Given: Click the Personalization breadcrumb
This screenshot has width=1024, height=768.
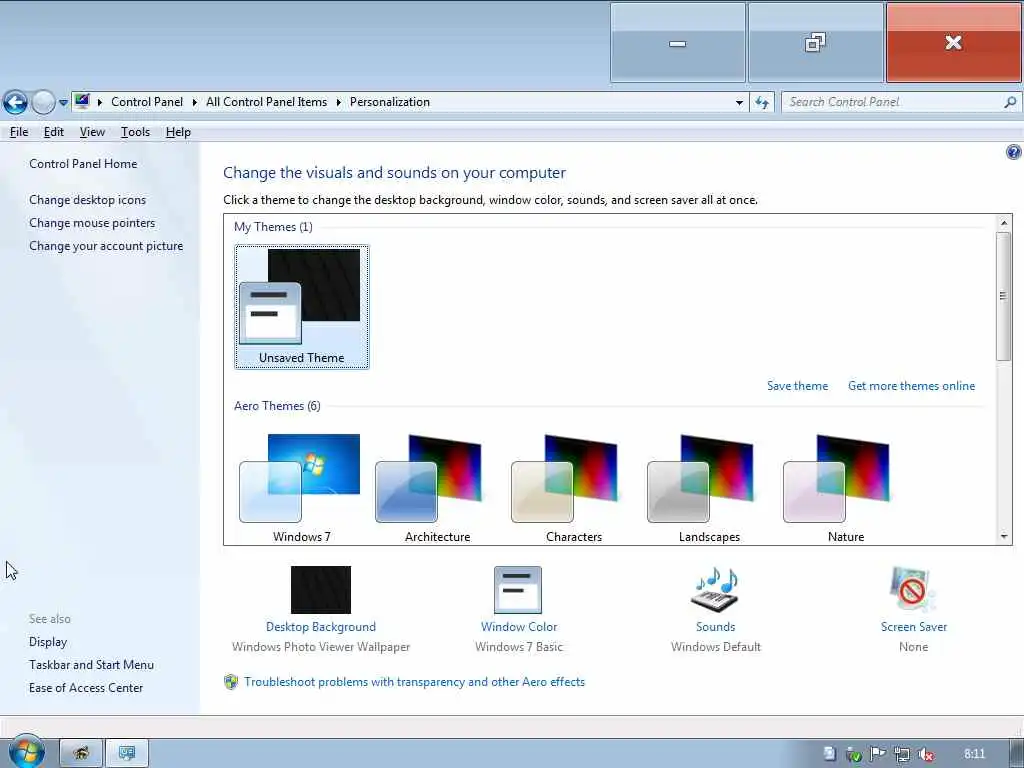Looking at the screenshot, I should click(390, 102).
